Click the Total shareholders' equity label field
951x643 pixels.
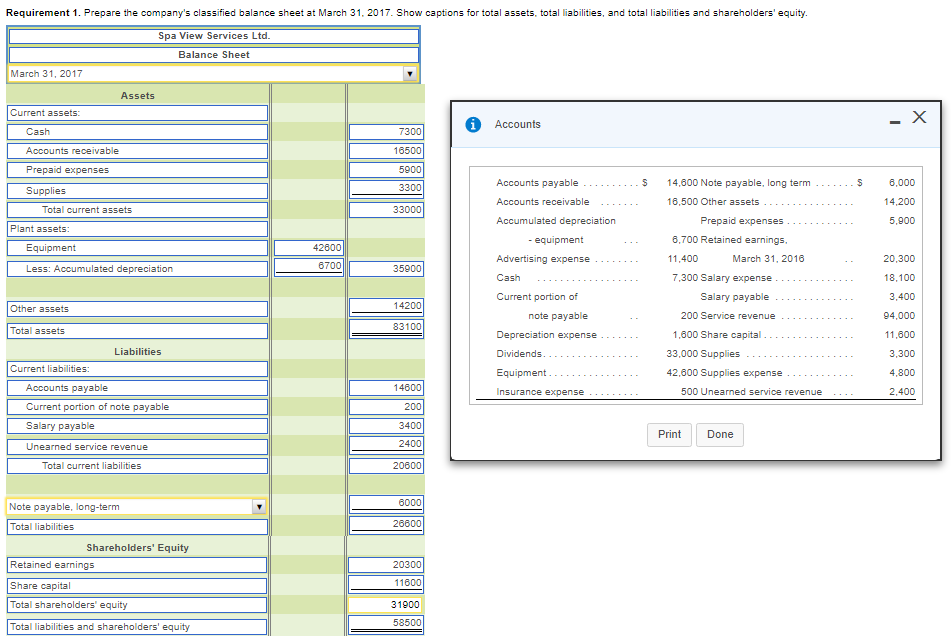[x=138, y=605]
